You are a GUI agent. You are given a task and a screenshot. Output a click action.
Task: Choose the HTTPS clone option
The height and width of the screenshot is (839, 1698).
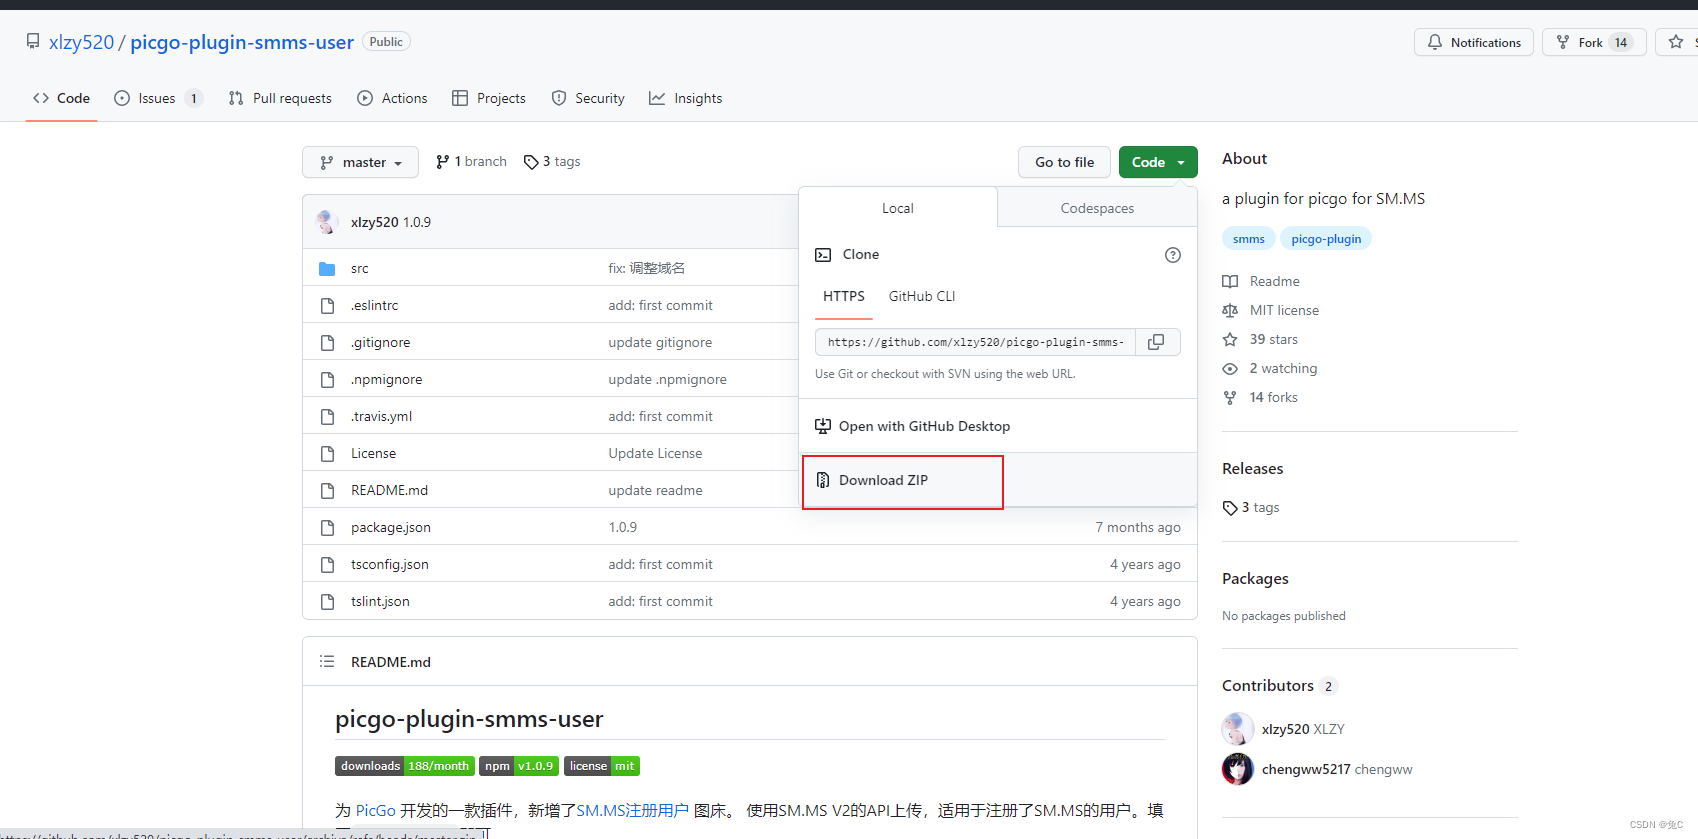coord(844,296)
